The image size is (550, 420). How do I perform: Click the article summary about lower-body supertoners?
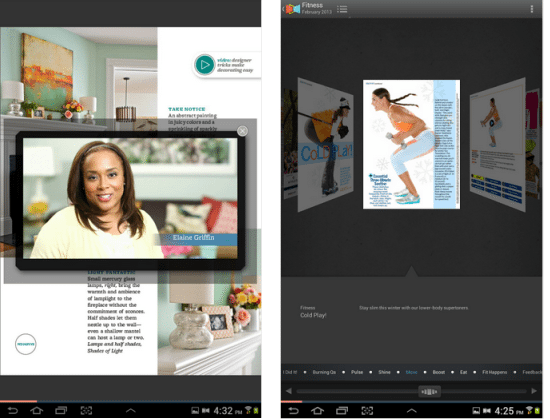414,308
